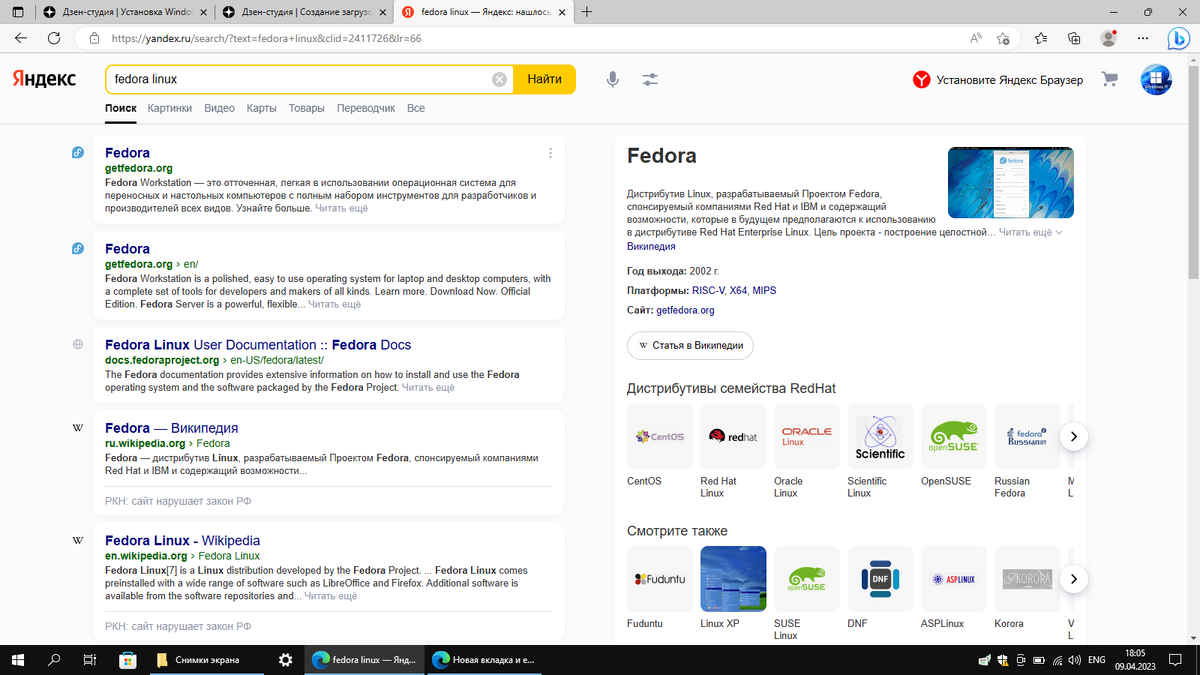This screenshot has height=675, width=1200.
Task: Switch to the Видео search tab
Action: click(219, 108)
